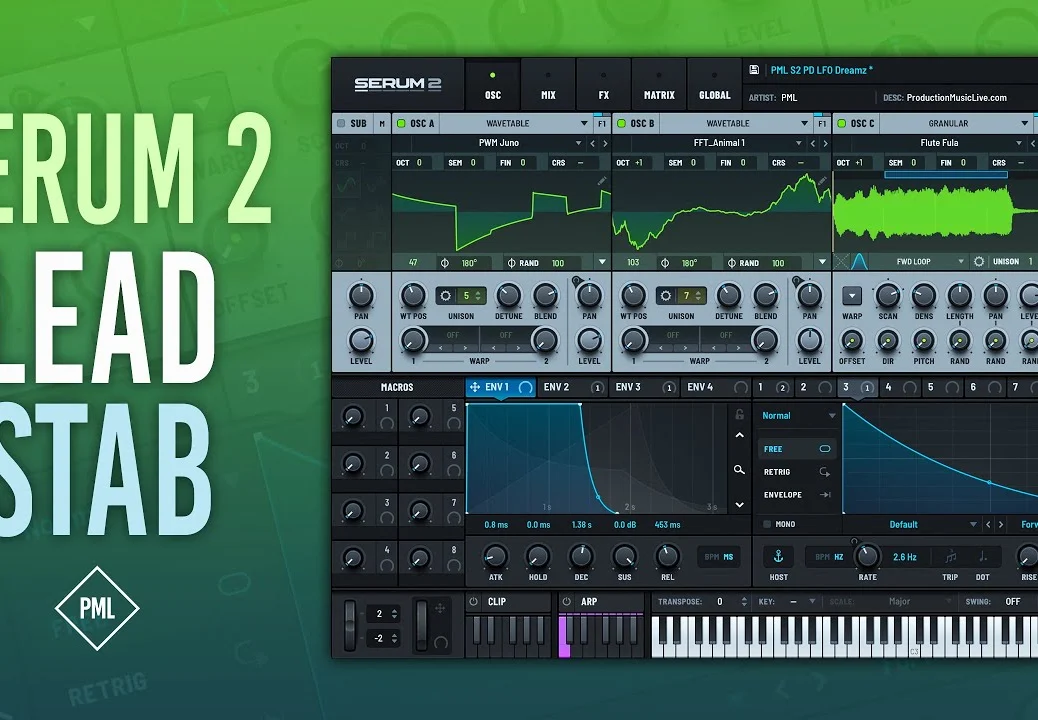1038x720 pixels.
Task: Open the FFT_Animal 1 wavetable dropdown
Action: point(719,143)
